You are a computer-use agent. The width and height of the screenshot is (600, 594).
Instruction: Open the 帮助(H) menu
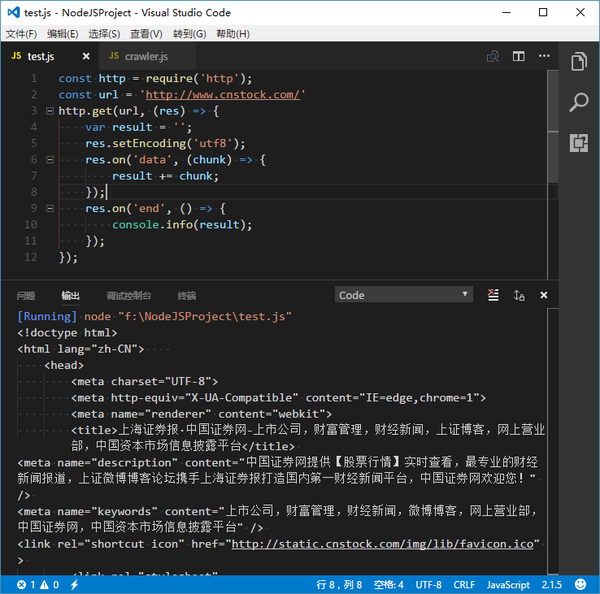[233, 34]
